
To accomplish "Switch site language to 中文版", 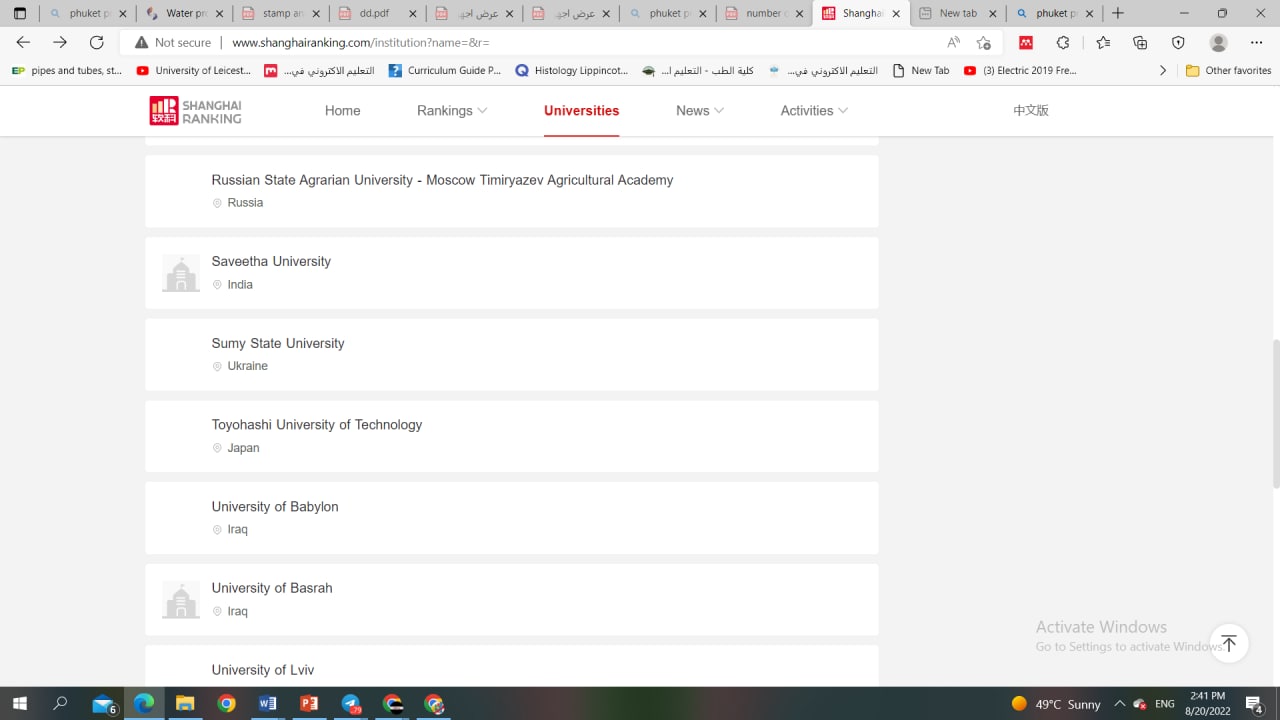I will pyautogui.click(x=1031, y=111).
